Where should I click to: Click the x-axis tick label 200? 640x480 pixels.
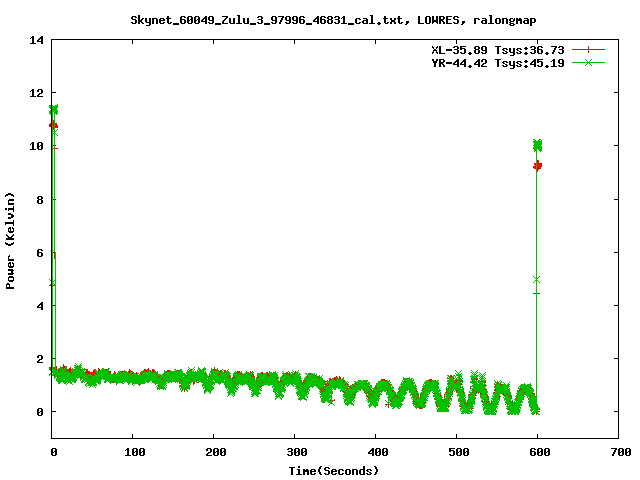point(216,452)
